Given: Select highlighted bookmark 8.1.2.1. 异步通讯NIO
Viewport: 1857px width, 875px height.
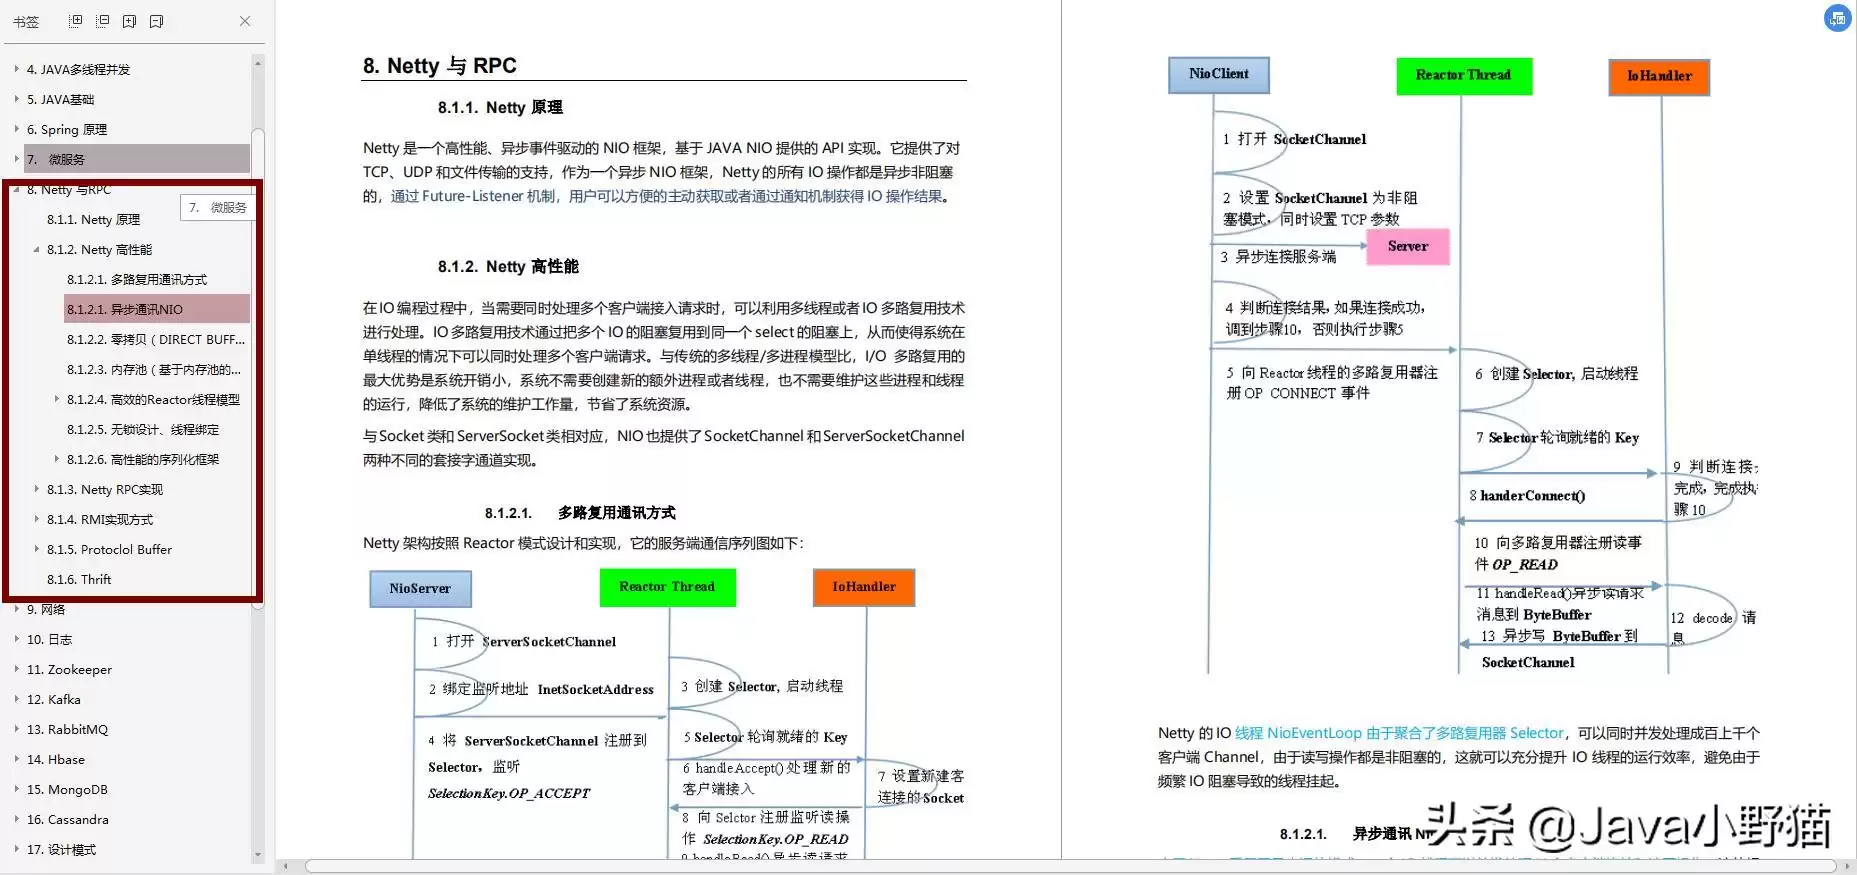Looking at the screenshot, I should tap(156, 309).
